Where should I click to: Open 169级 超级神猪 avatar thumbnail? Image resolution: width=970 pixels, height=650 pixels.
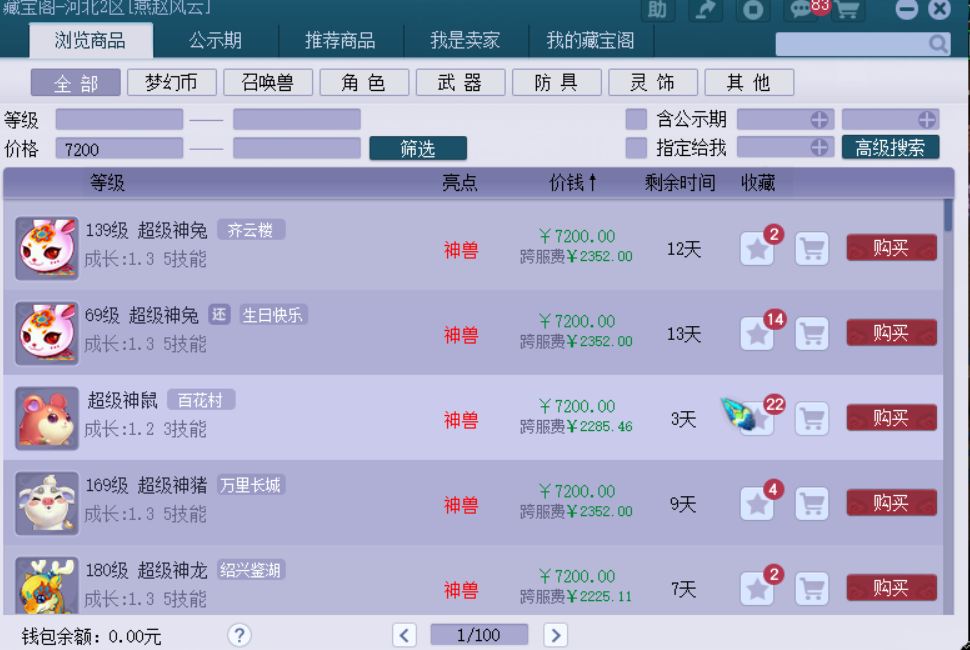[47, 503]
